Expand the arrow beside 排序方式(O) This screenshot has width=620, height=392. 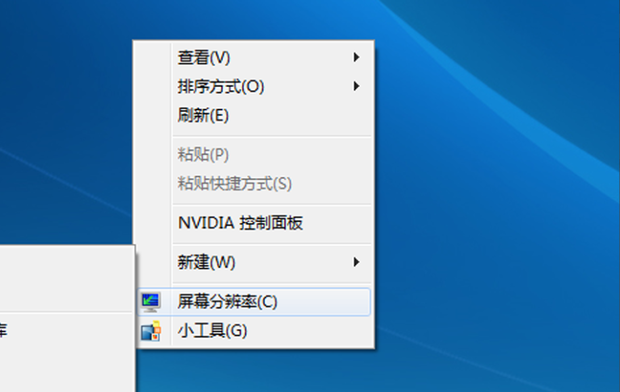pos(356,86)
